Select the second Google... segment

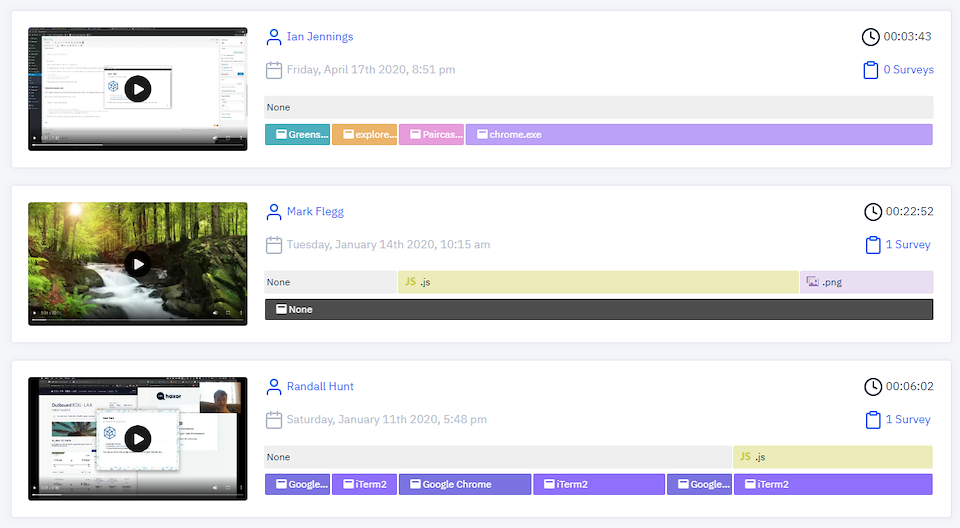(699, 485)
